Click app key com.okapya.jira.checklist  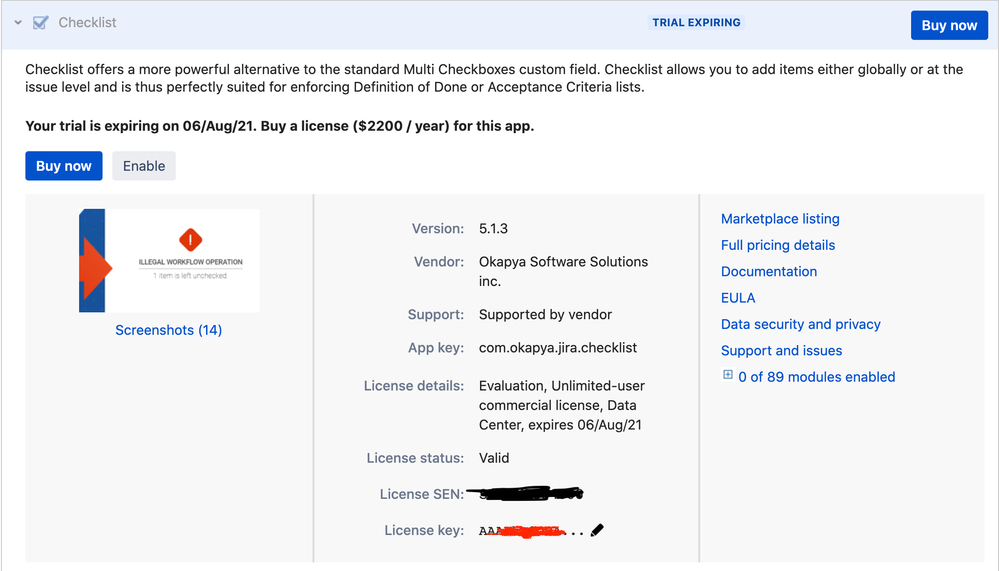[x=558, y=348]
